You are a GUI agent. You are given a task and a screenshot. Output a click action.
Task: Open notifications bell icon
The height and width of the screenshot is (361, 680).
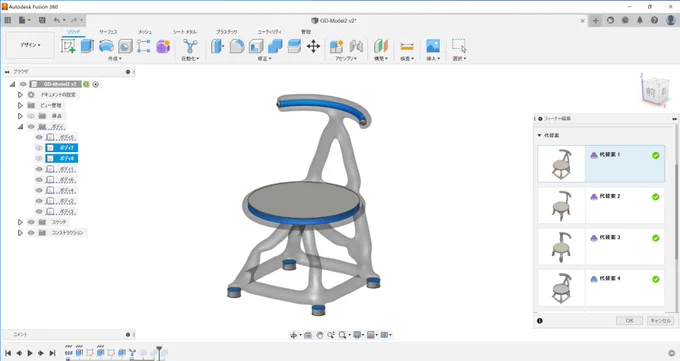click(640, 20)
